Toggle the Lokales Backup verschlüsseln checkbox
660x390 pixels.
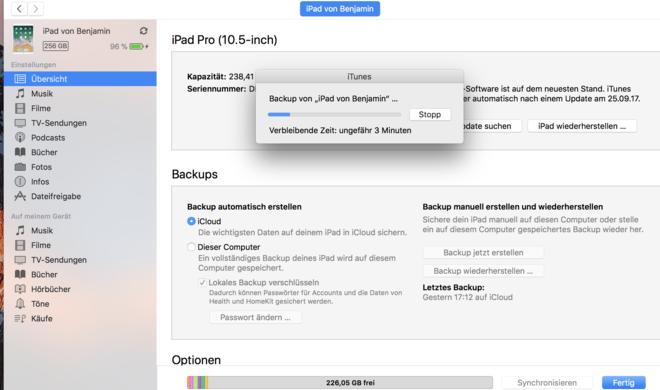tap(202, 282)
